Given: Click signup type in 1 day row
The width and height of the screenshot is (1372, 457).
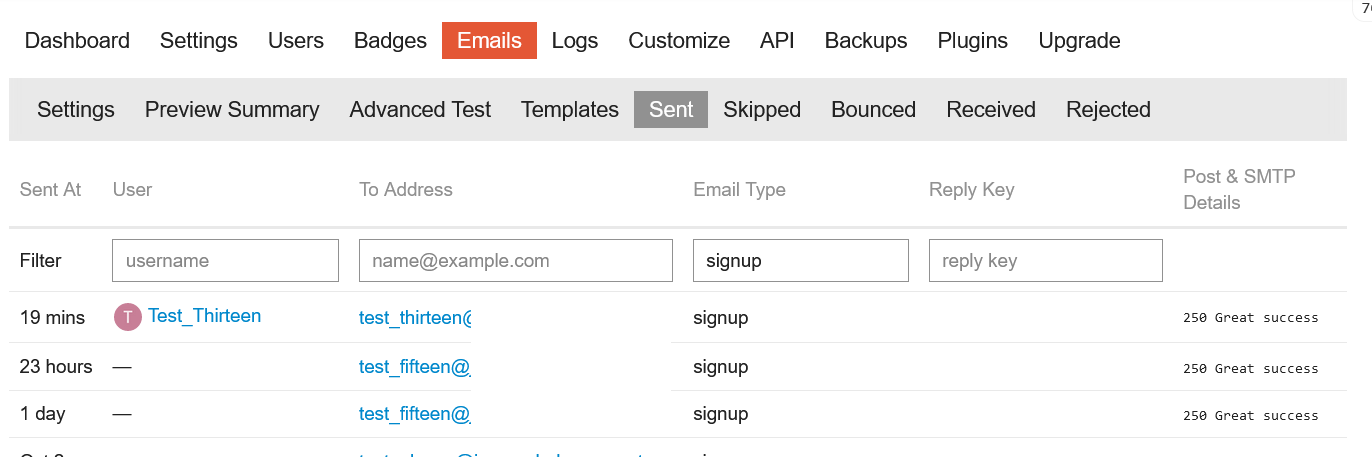Looking at the screenshot, I should tap(720, 414).
